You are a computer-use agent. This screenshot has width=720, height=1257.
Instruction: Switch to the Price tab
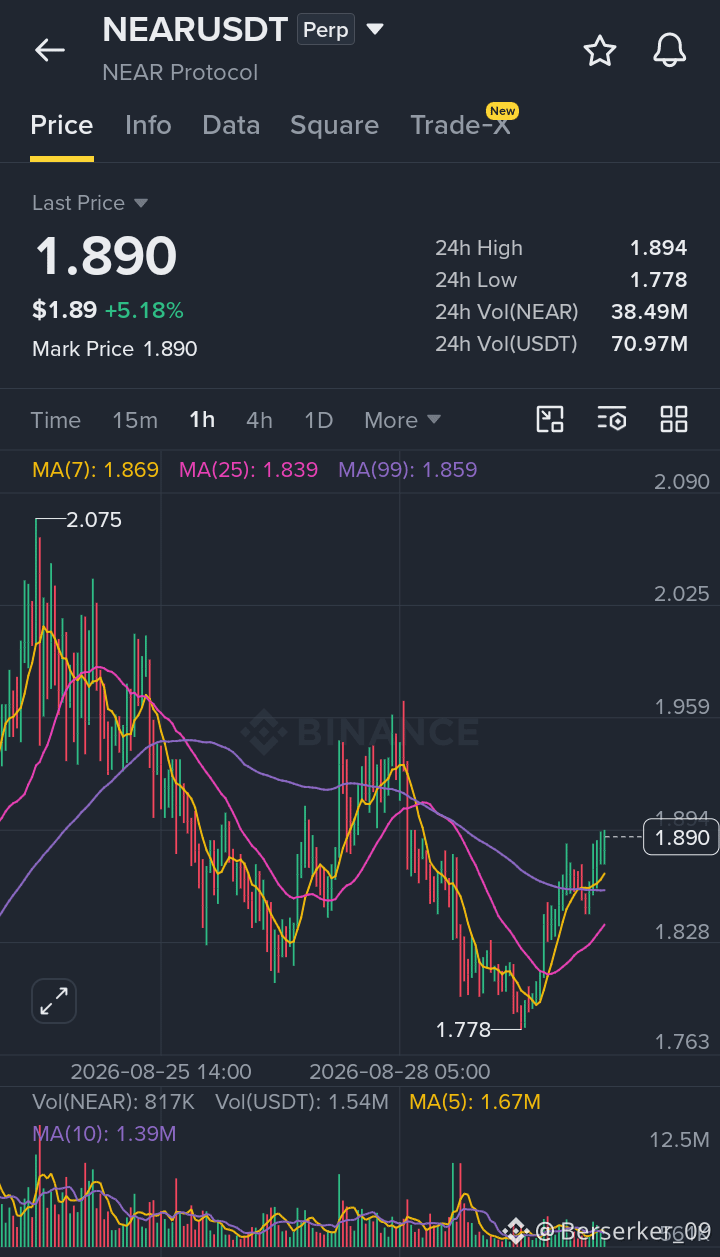pyautogui.click(x=62, y=125)
